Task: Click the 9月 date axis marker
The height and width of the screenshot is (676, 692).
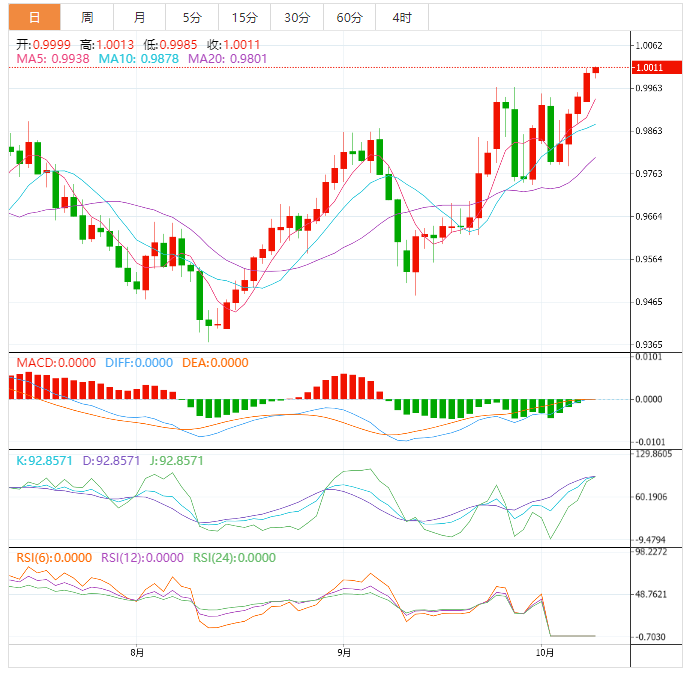Action: click(343, 652)
